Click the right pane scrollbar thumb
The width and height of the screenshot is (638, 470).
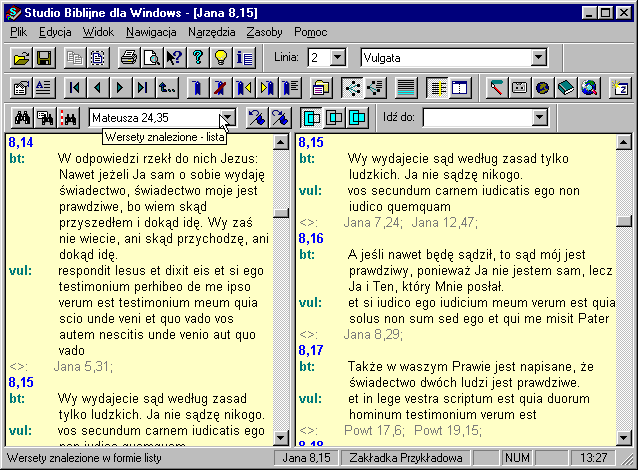(x=624, y=221)
